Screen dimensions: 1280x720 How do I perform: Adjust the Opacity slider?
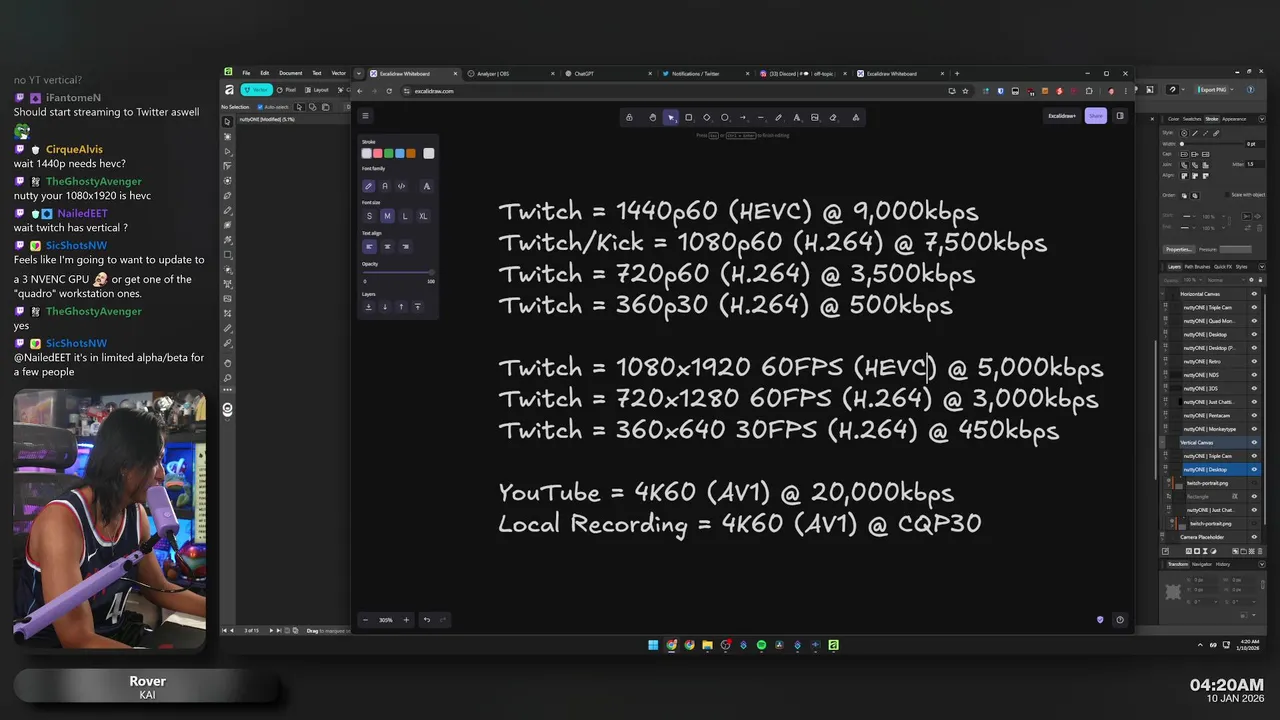pos(398,272)
